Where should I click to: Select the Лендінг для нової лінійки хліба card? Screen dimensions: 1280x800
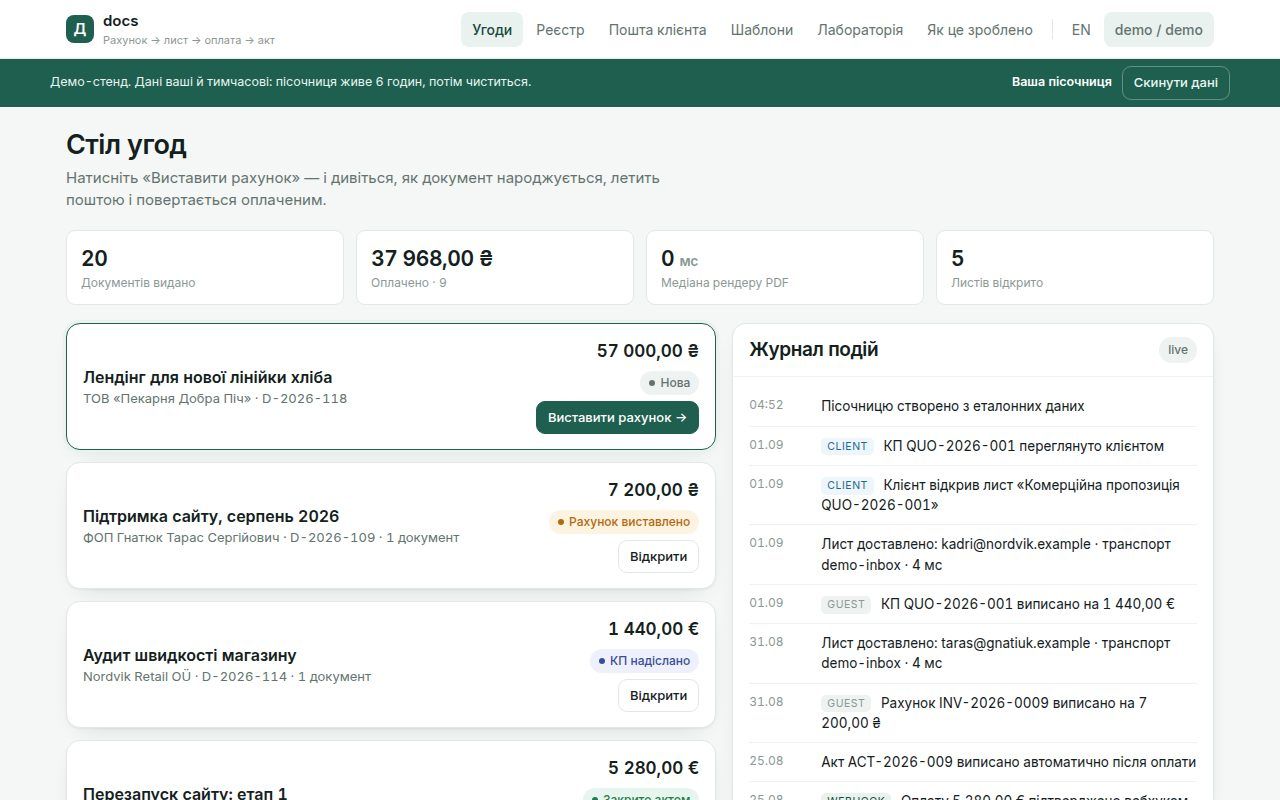point(391,386)
